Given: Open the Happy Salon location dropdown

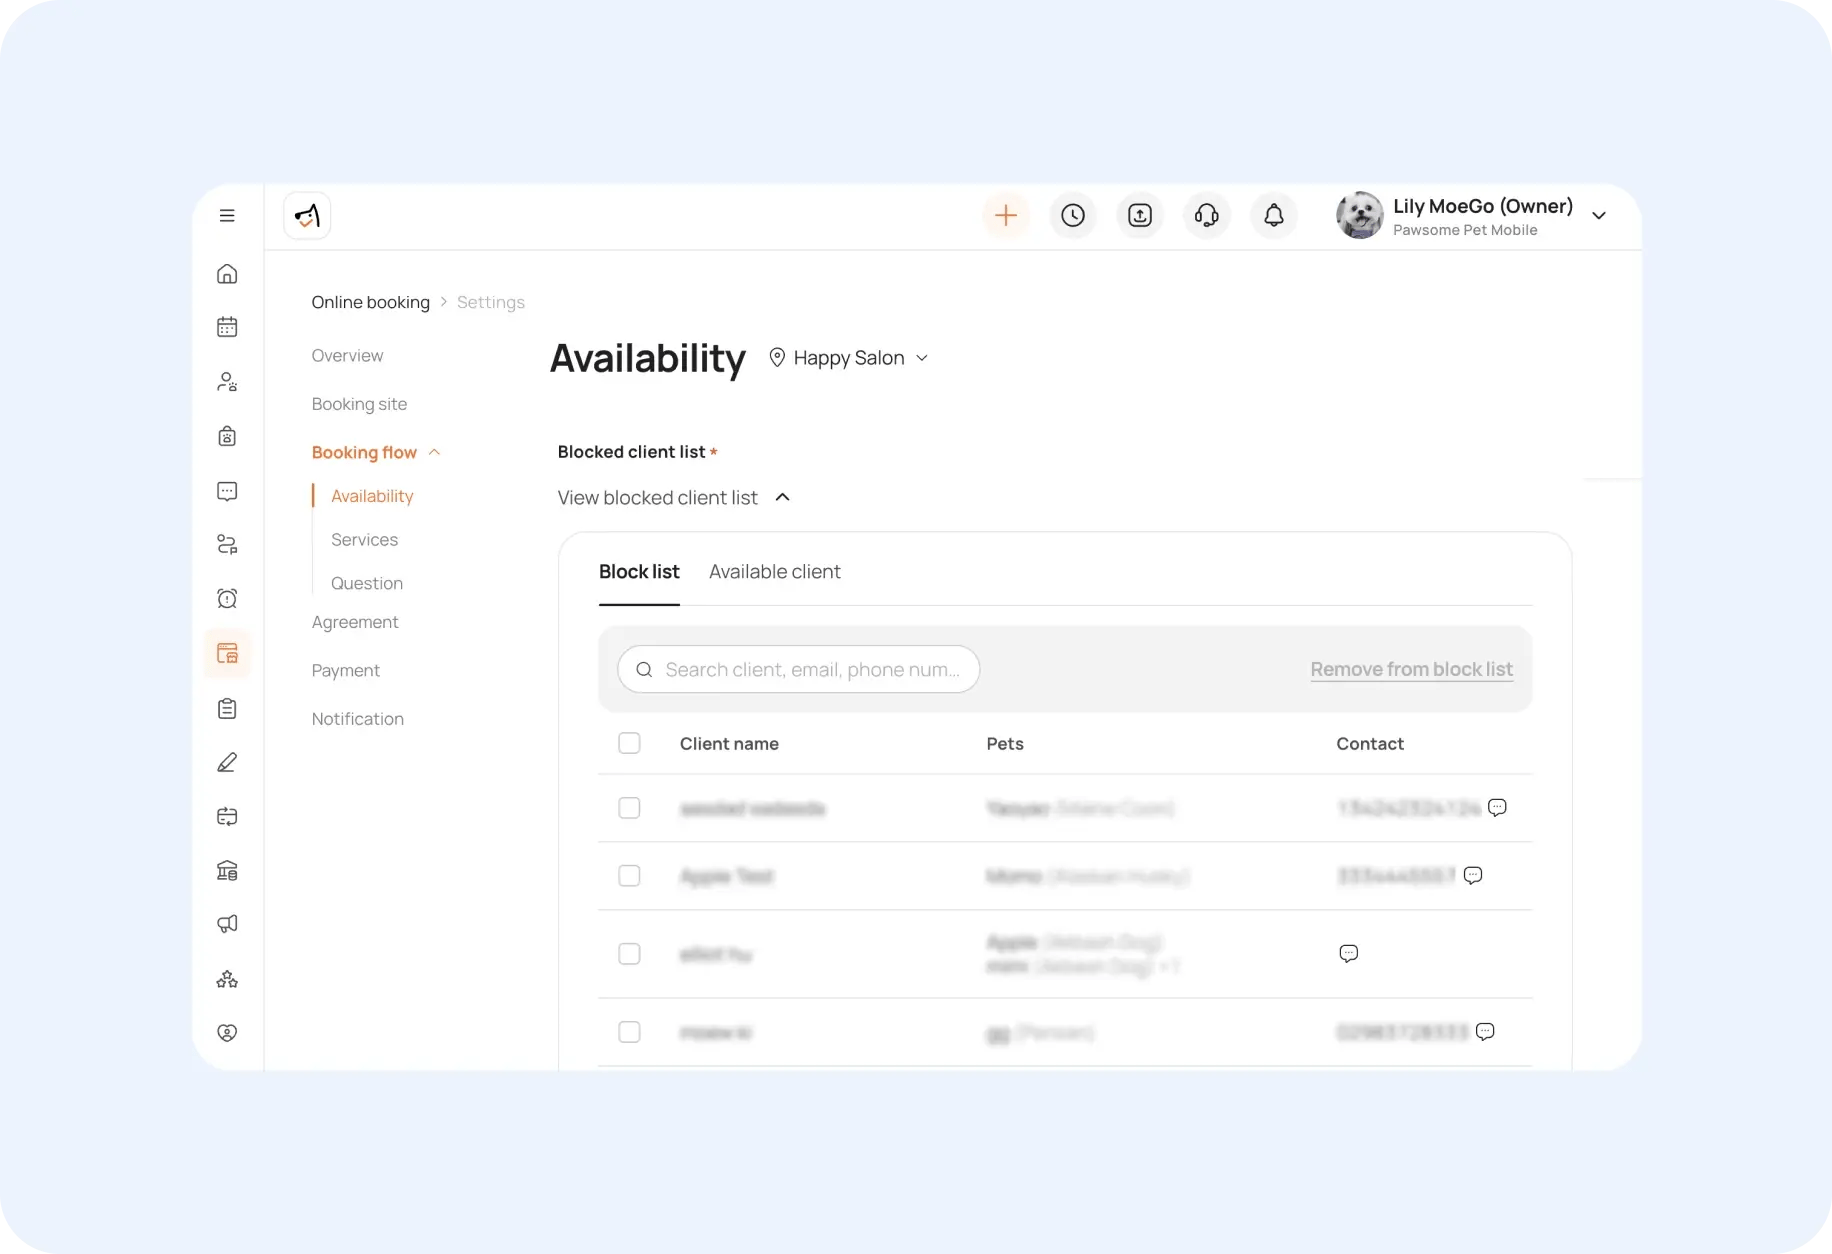Looking at the screenshot, I should tap(849, 358).
